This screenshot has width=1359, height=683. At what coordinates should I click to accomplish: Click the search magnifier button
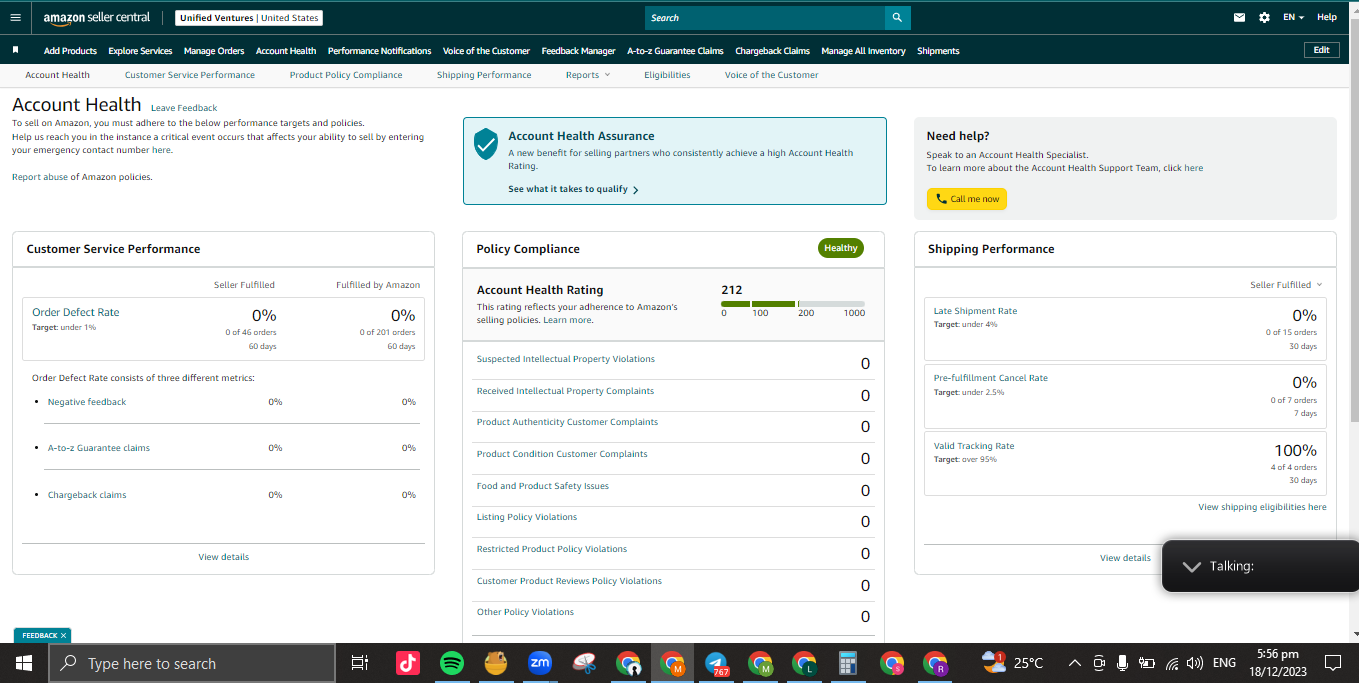click(897, 17)
